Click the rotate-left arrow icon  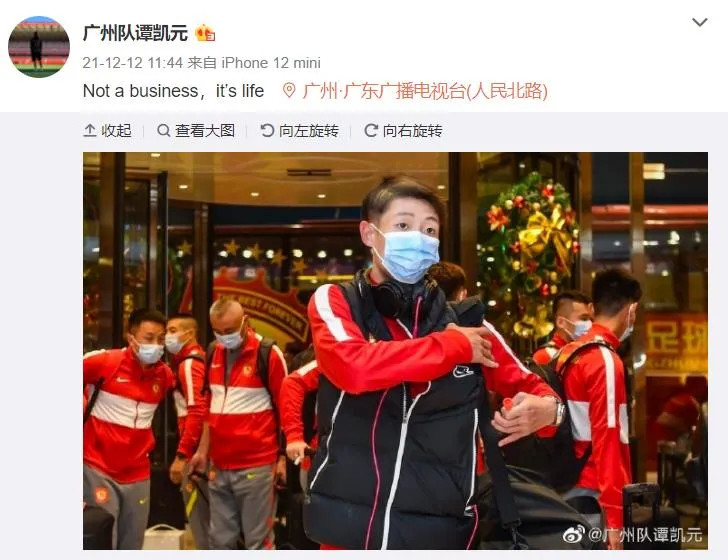click(267, 130)
